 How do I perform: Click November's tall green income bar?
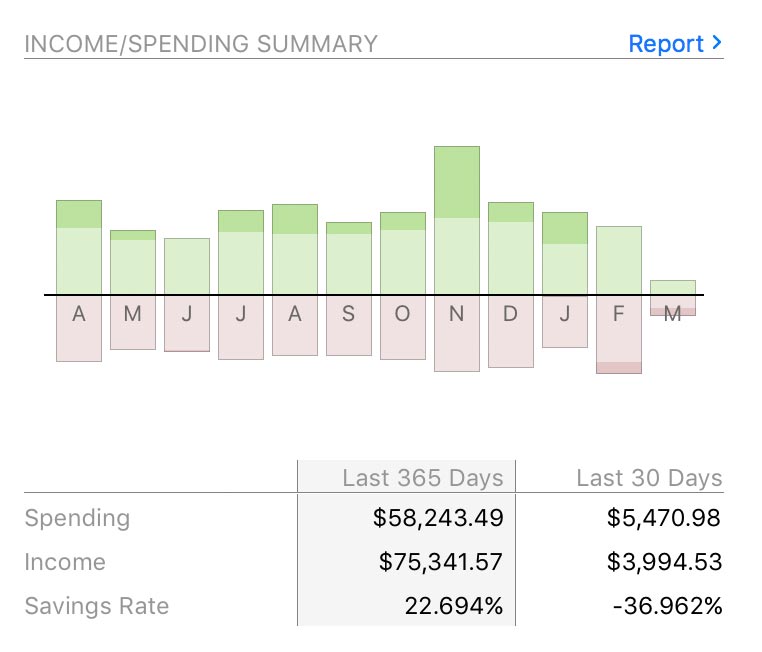point(457,220)
